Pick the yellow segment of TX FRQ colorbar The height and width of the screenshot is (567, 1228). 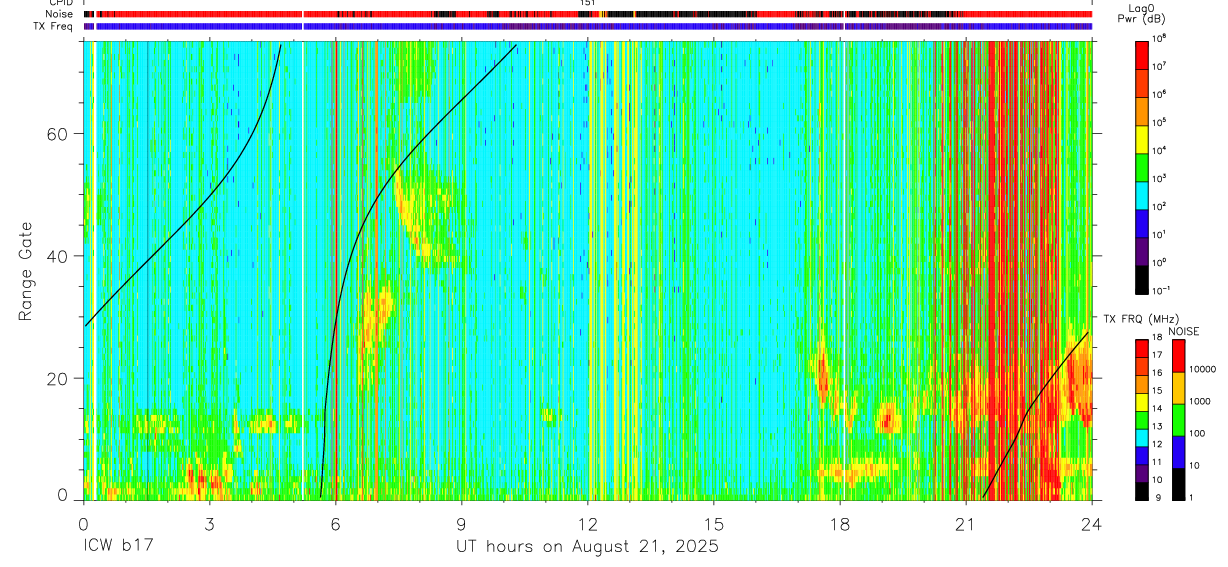pos(1140,401)
